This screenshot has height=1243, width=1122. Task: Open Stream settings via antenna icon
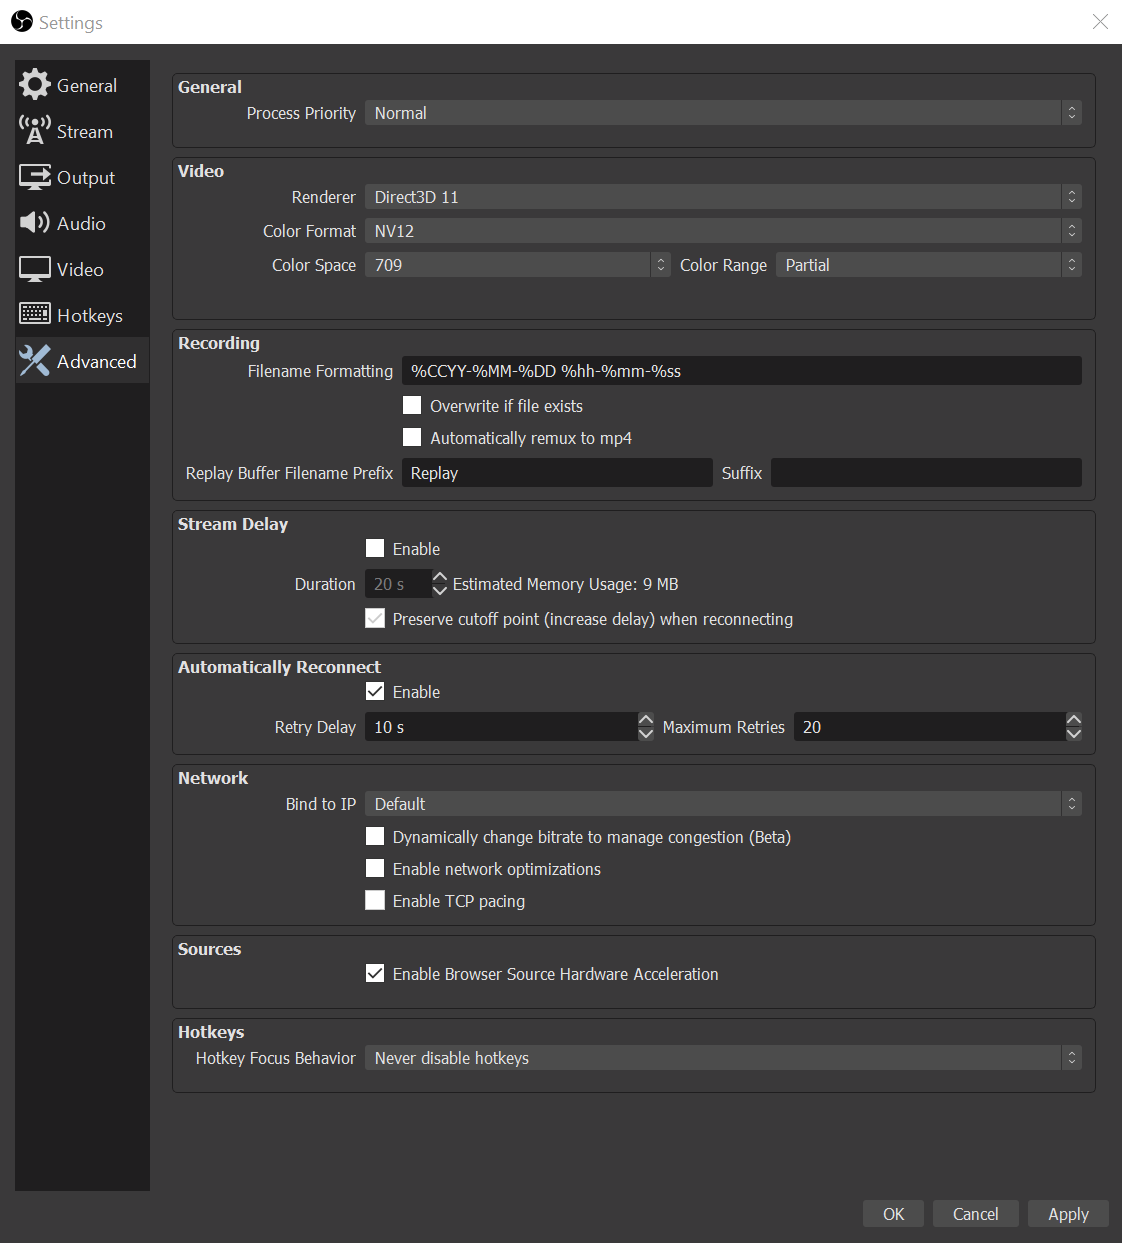coord(35,131)
